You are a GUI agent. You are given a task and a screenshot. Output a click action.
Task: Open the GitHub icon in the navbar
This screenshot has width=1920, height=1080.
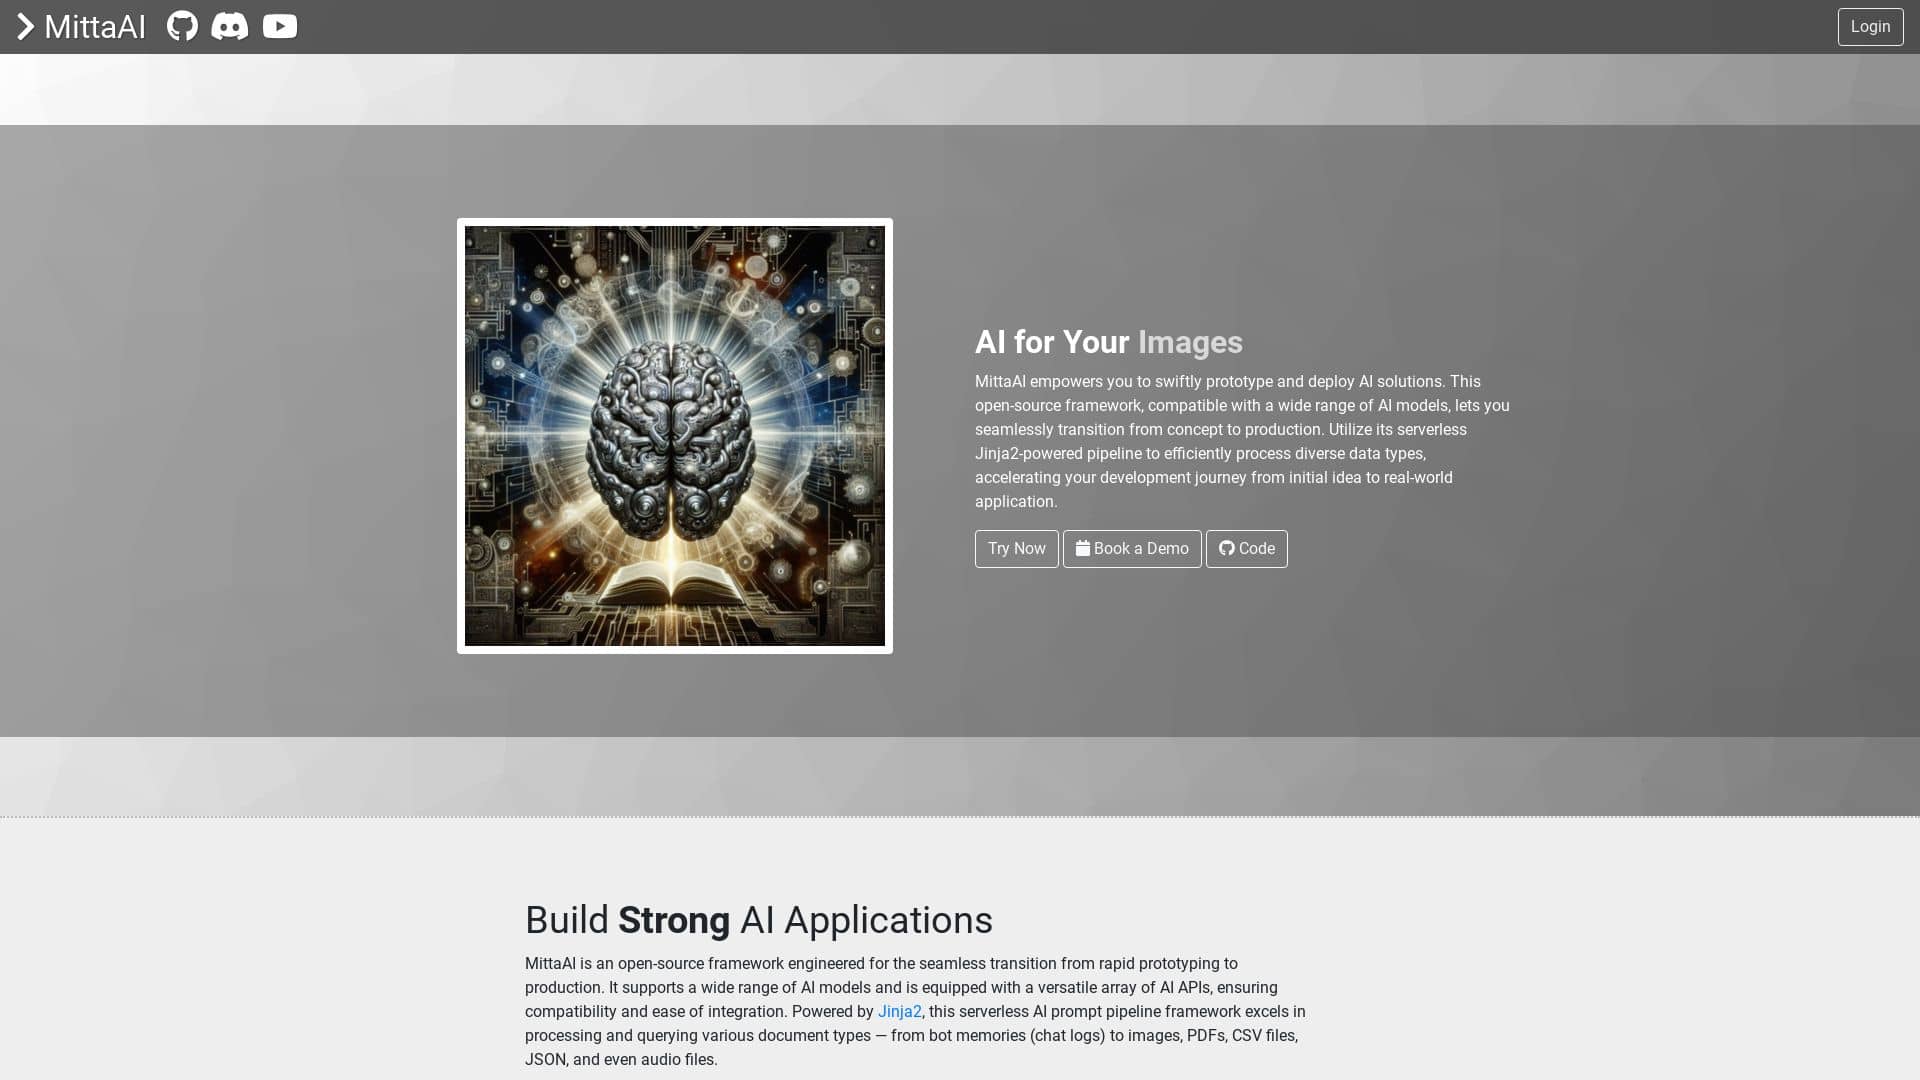(x=182, y=26)
